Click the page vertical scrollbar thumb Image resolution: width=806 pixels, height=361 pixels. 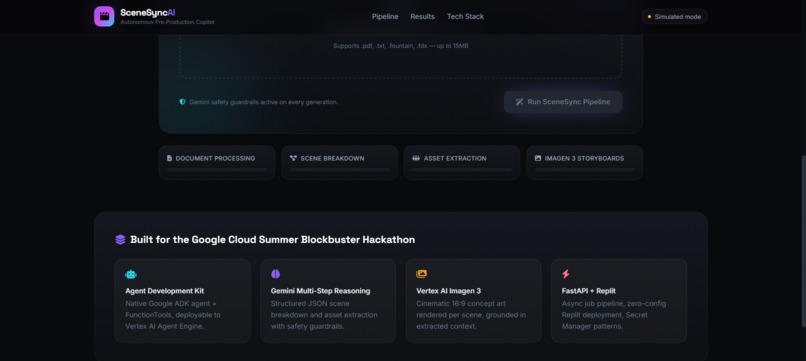coord(803,241)
